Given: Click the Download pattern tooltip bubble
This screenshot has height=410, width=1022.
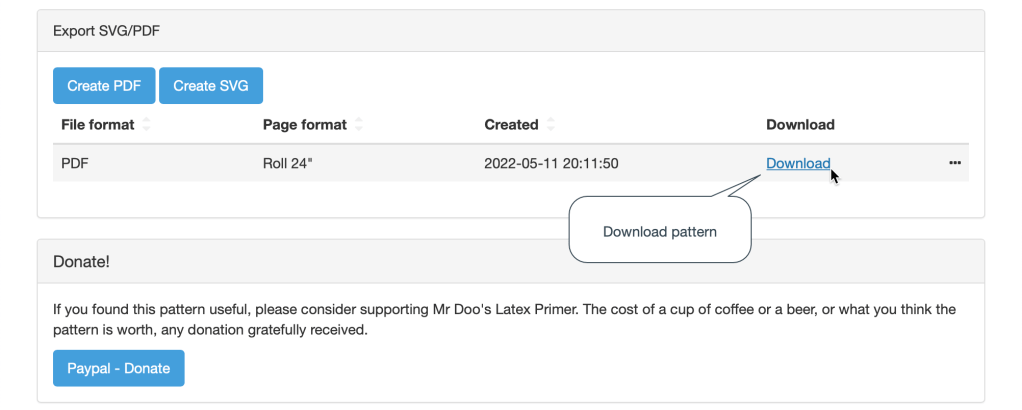Looking at the screenshot, I should [x=660, y=232].
